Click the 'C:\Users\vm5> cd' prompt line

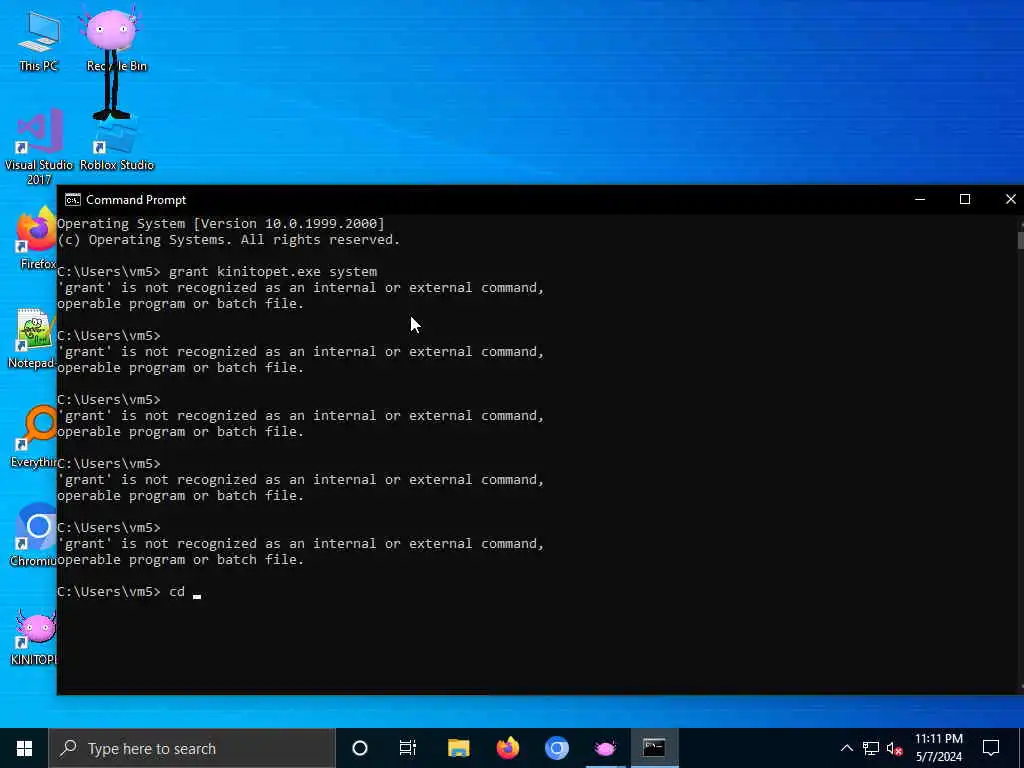pyautogui.click(x=121, y=592)
